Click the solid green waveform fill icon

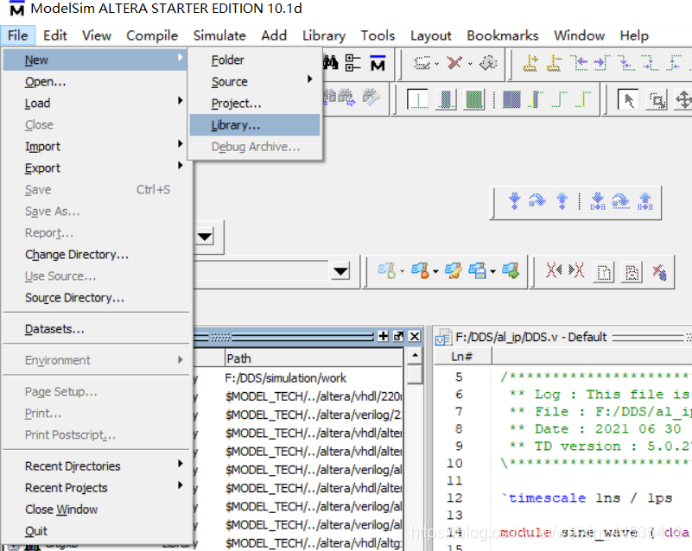click(474, 99)
